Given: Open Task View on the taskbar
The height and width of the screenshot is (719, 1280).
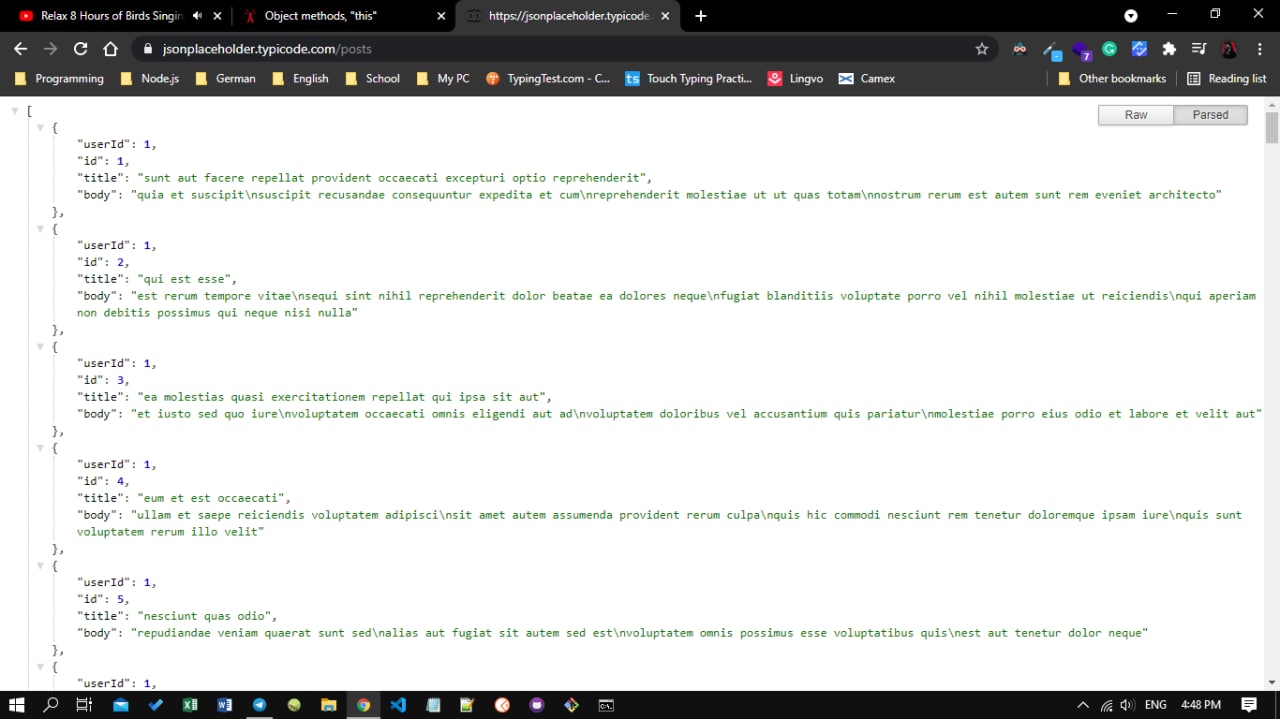Looking at the screenshot, I should pos(84,705).
